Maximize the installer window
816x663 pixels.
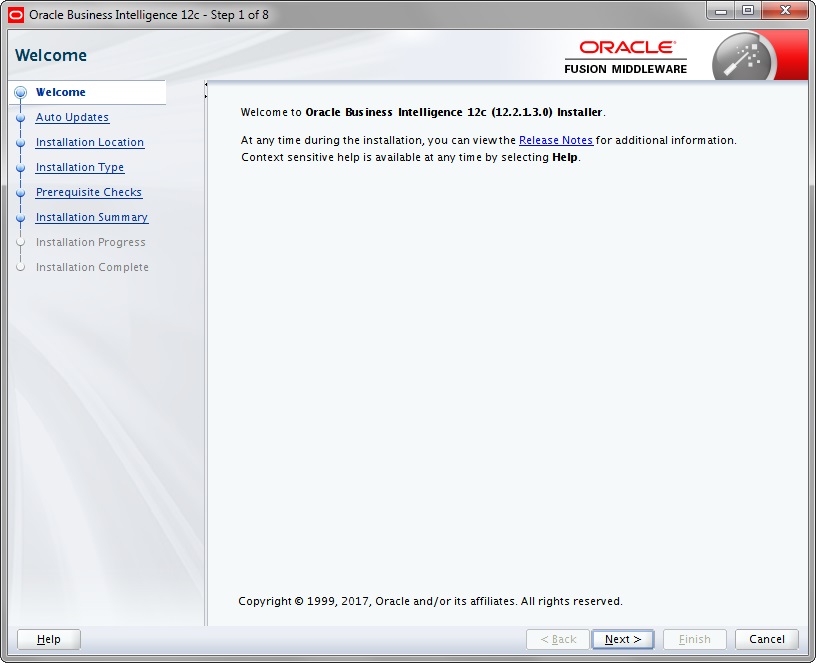point(748,11)
